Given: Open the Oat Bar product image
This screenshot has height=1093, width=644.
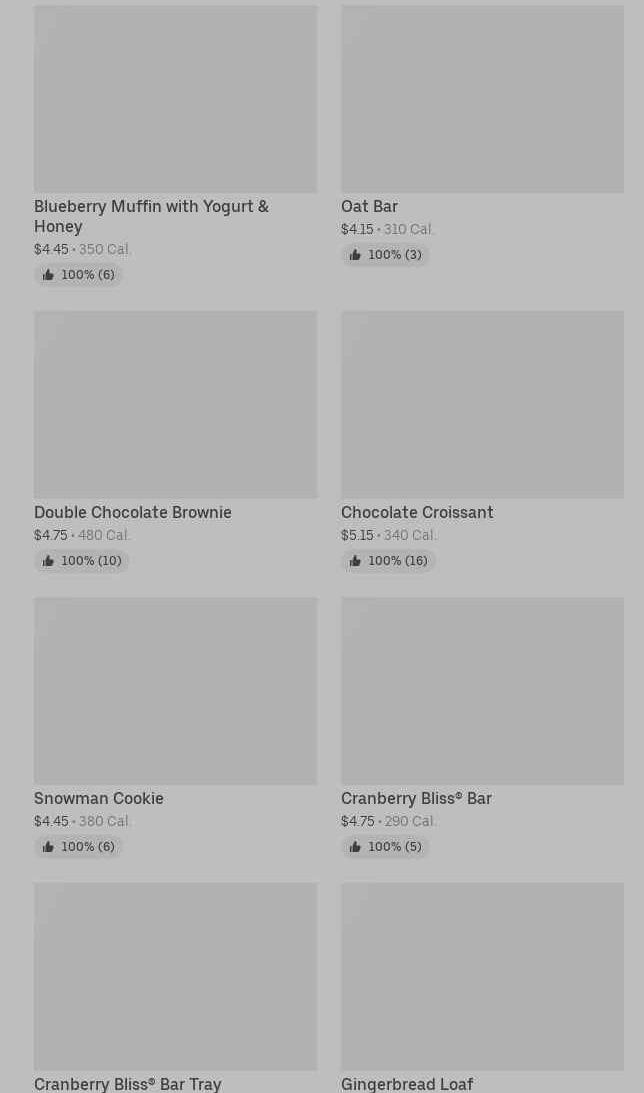Looking at the screenshot, I should click(x=482, y=99).
